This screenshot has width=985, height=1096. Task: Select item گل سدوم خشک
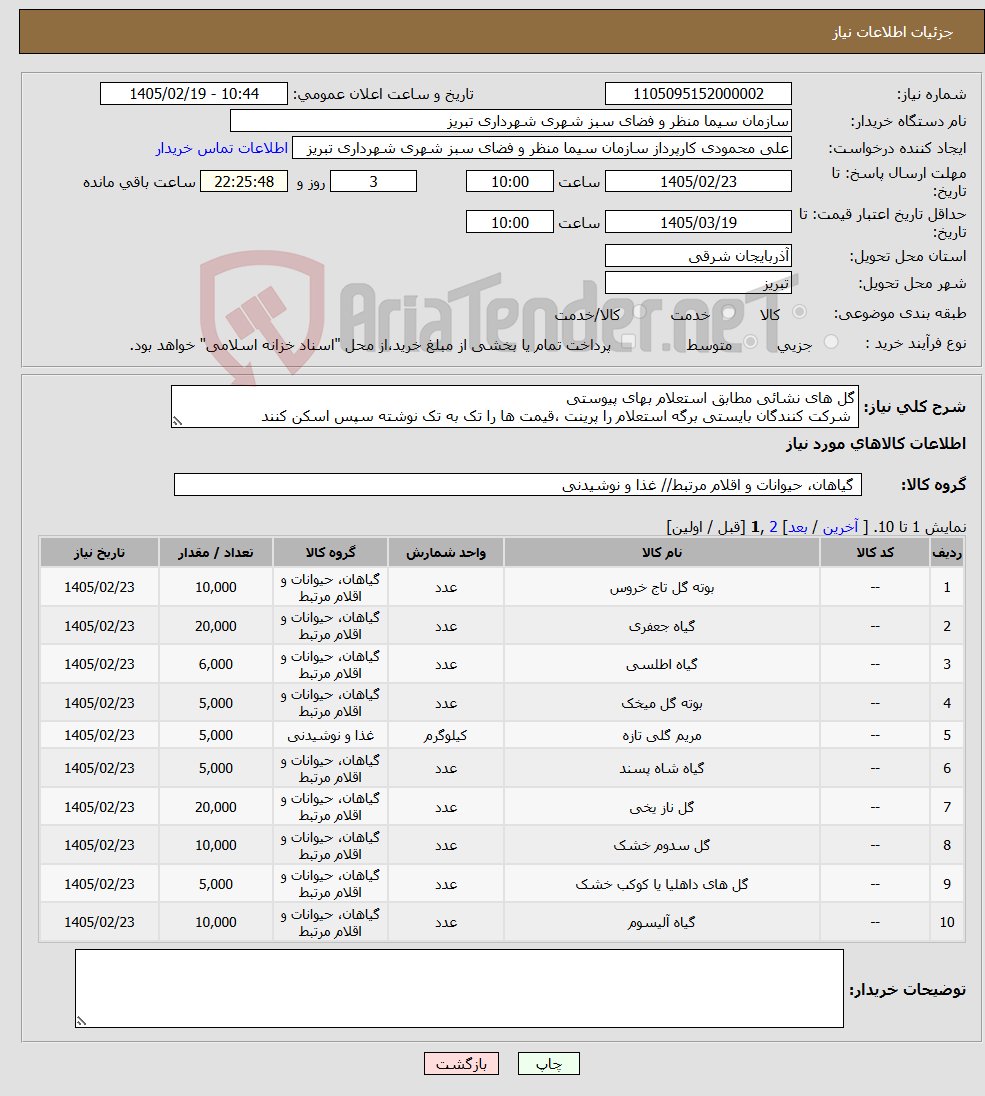(x=661, y=845)
